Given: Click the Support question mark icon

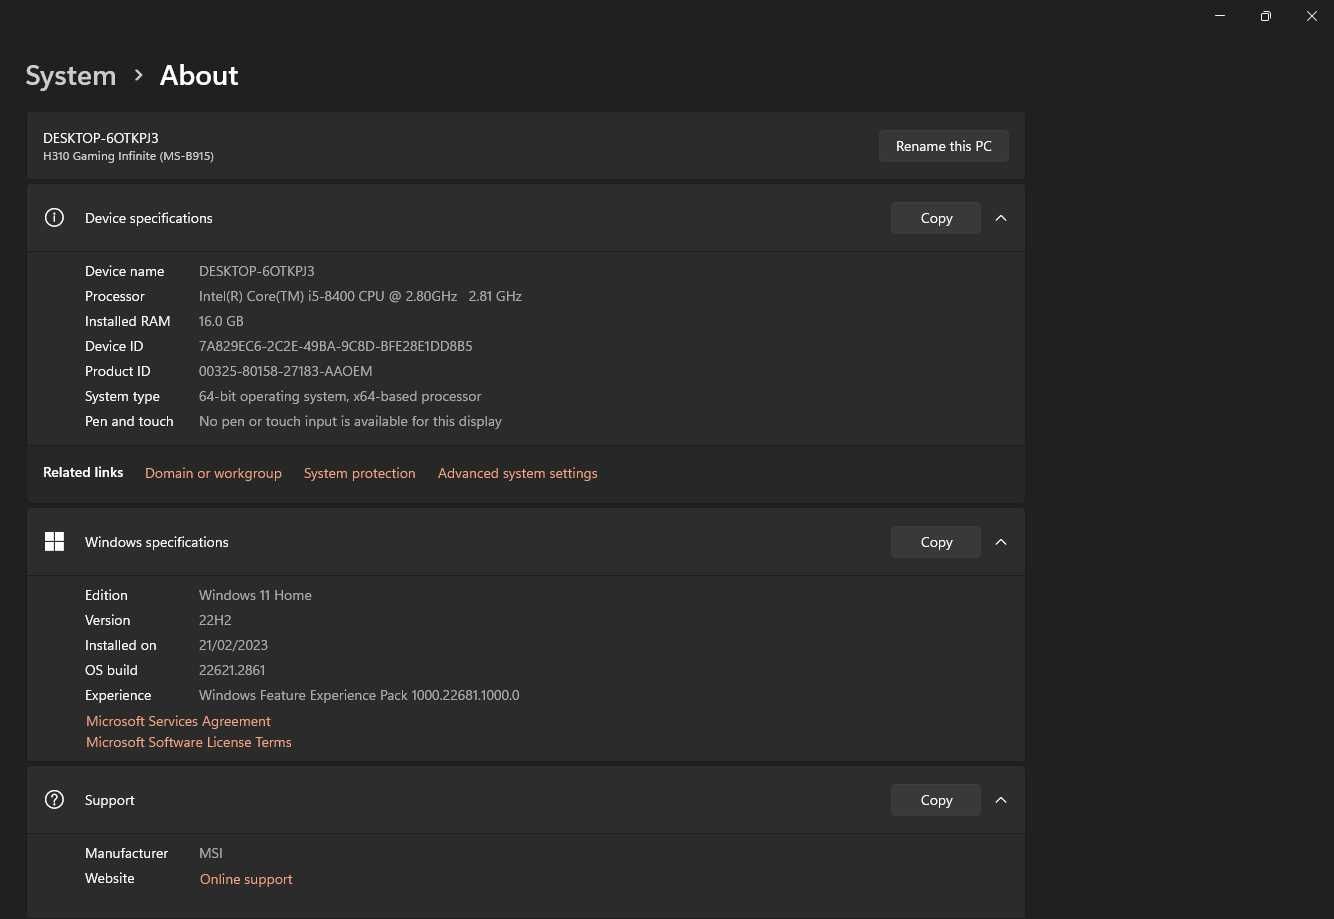Looking at the screenshot, I should click(55, 800).
